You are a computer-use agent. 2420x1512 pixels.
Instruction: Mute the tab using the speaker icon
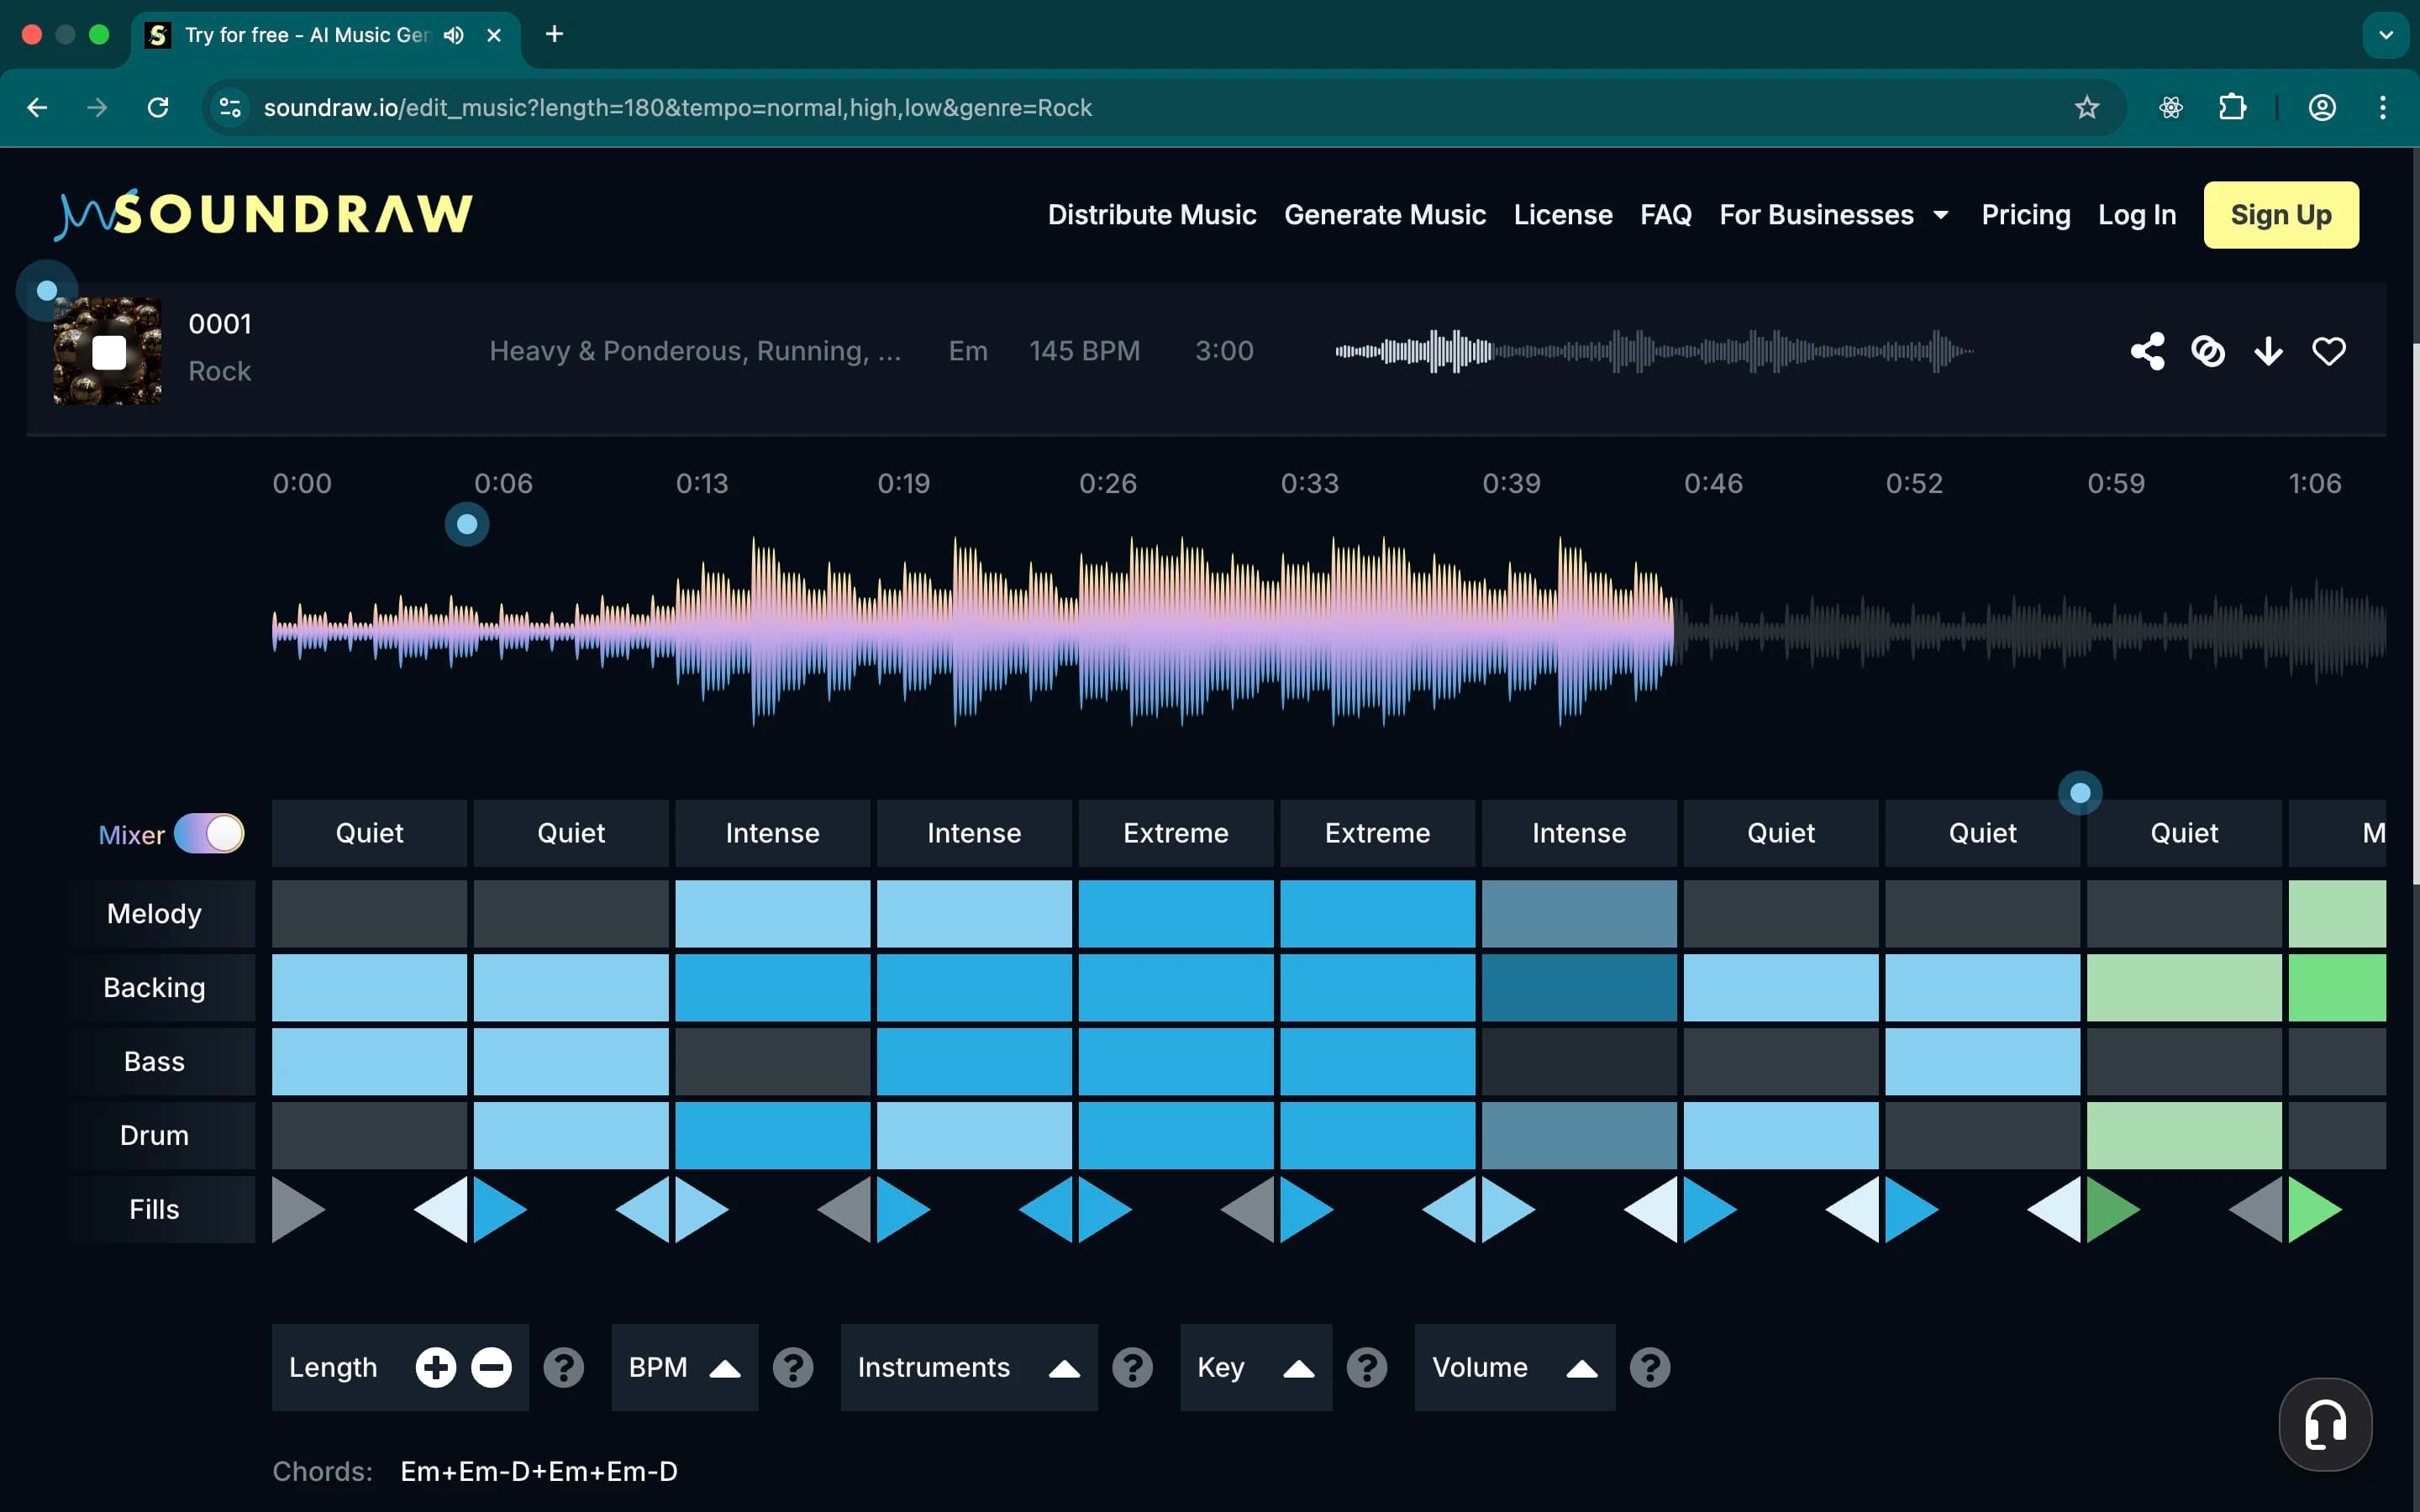(454, 35)
